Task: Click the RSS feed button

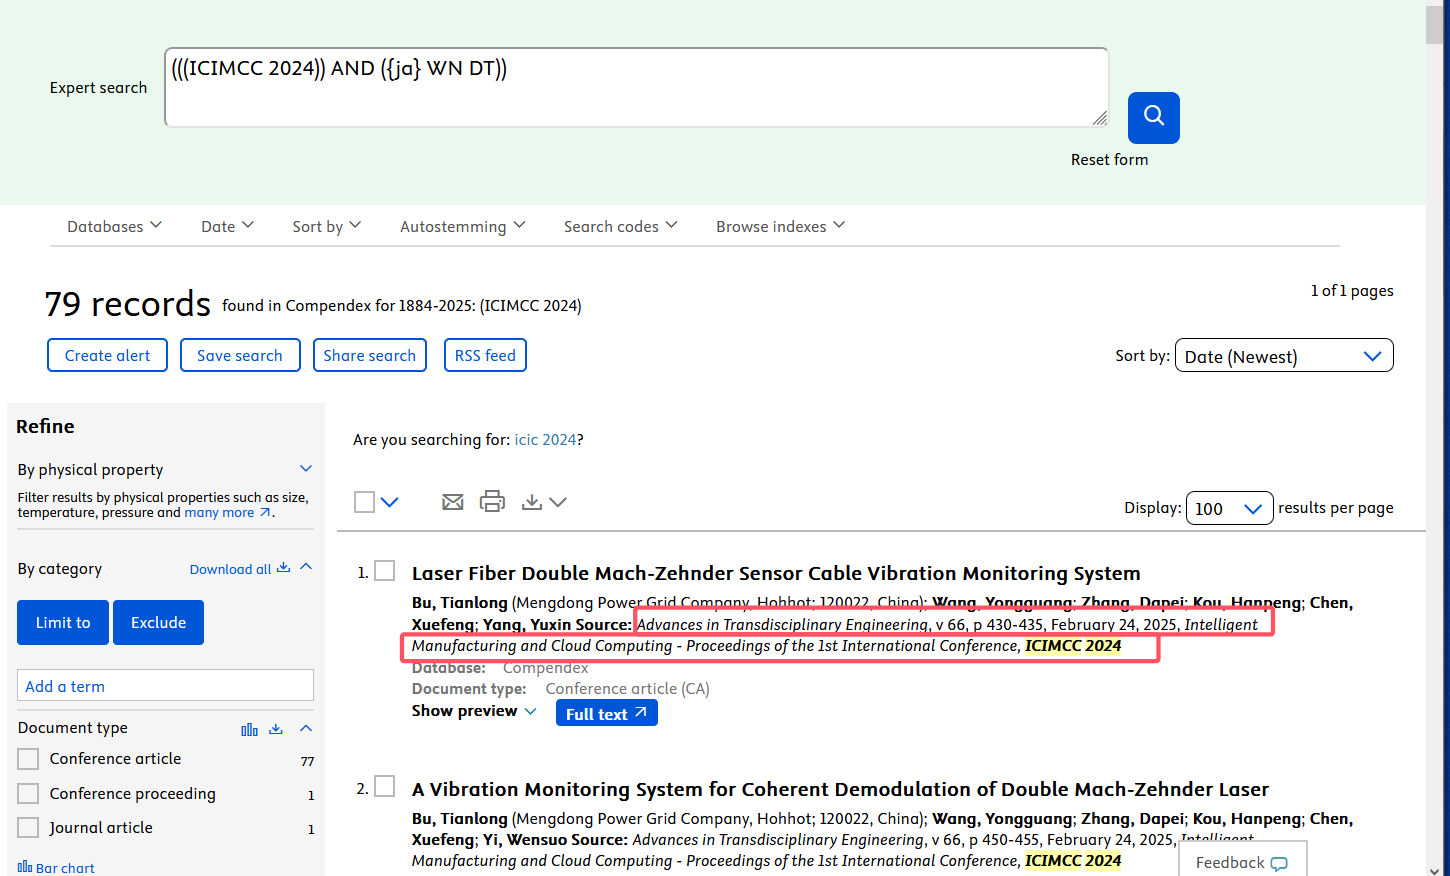Action: click(485, 355)
